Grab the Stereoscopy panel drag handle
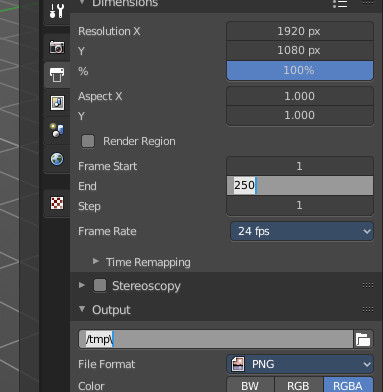 coord(368,285)
